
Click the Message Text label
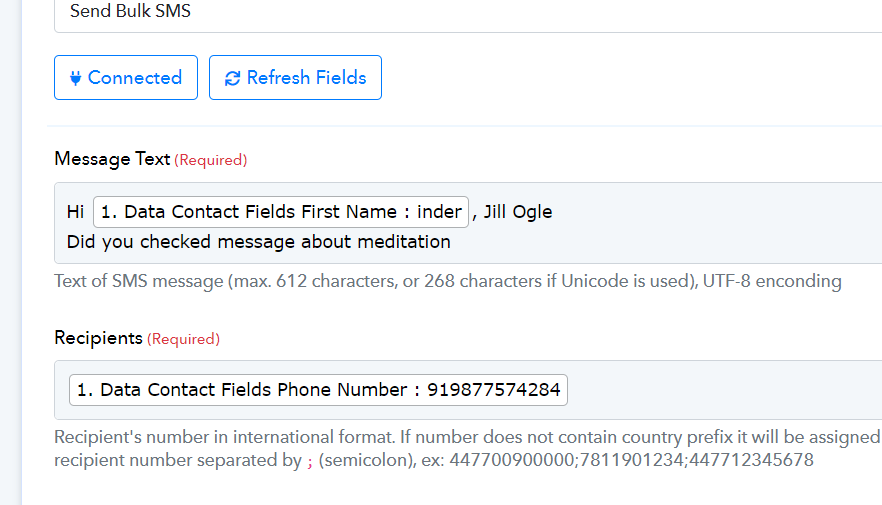click(x=112, y=159)
